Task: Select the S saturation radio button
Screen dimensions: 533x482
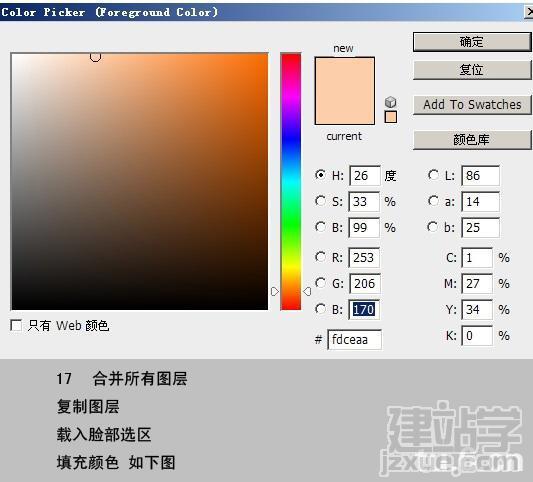Action: (320, 201)
